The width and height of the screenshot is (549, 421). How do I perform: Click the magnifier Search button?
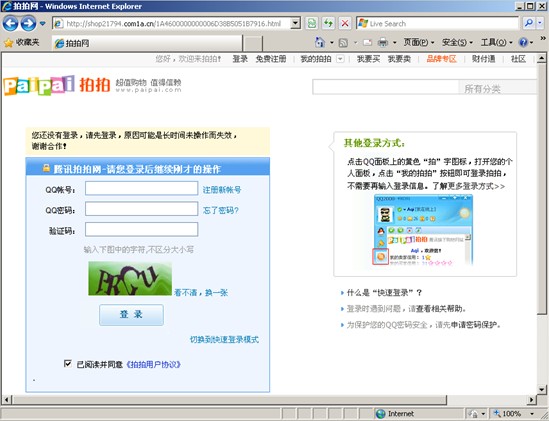529,23
